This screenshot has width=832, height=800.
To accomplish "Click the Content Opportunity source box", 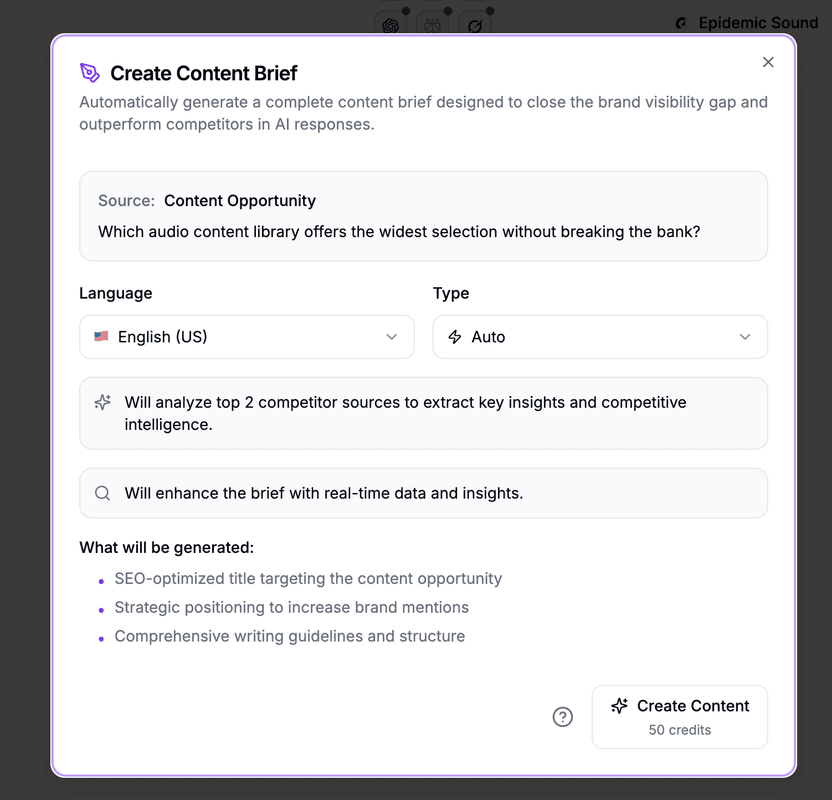I will pos(424,216).
